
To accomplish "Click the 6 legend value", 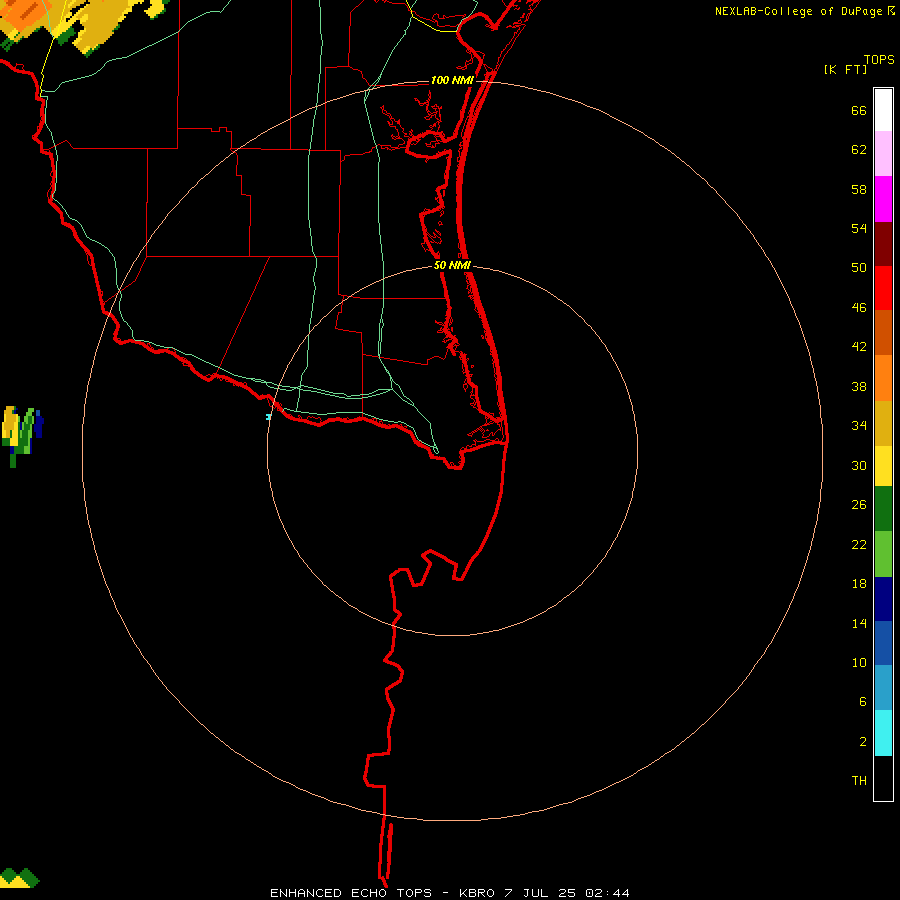I will pos(863,701).
